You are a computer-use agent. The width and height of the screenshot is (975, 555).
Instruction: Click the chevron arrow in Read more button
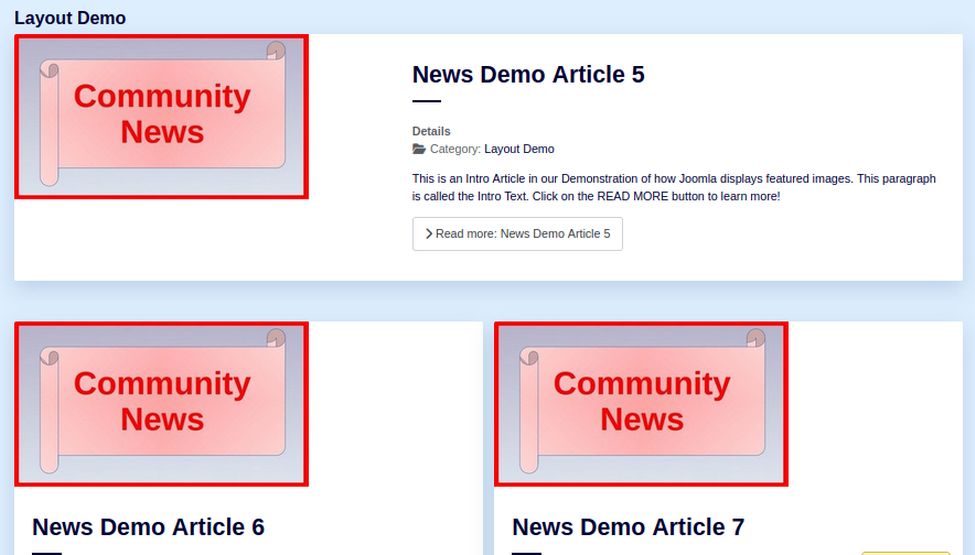[429, 234]
